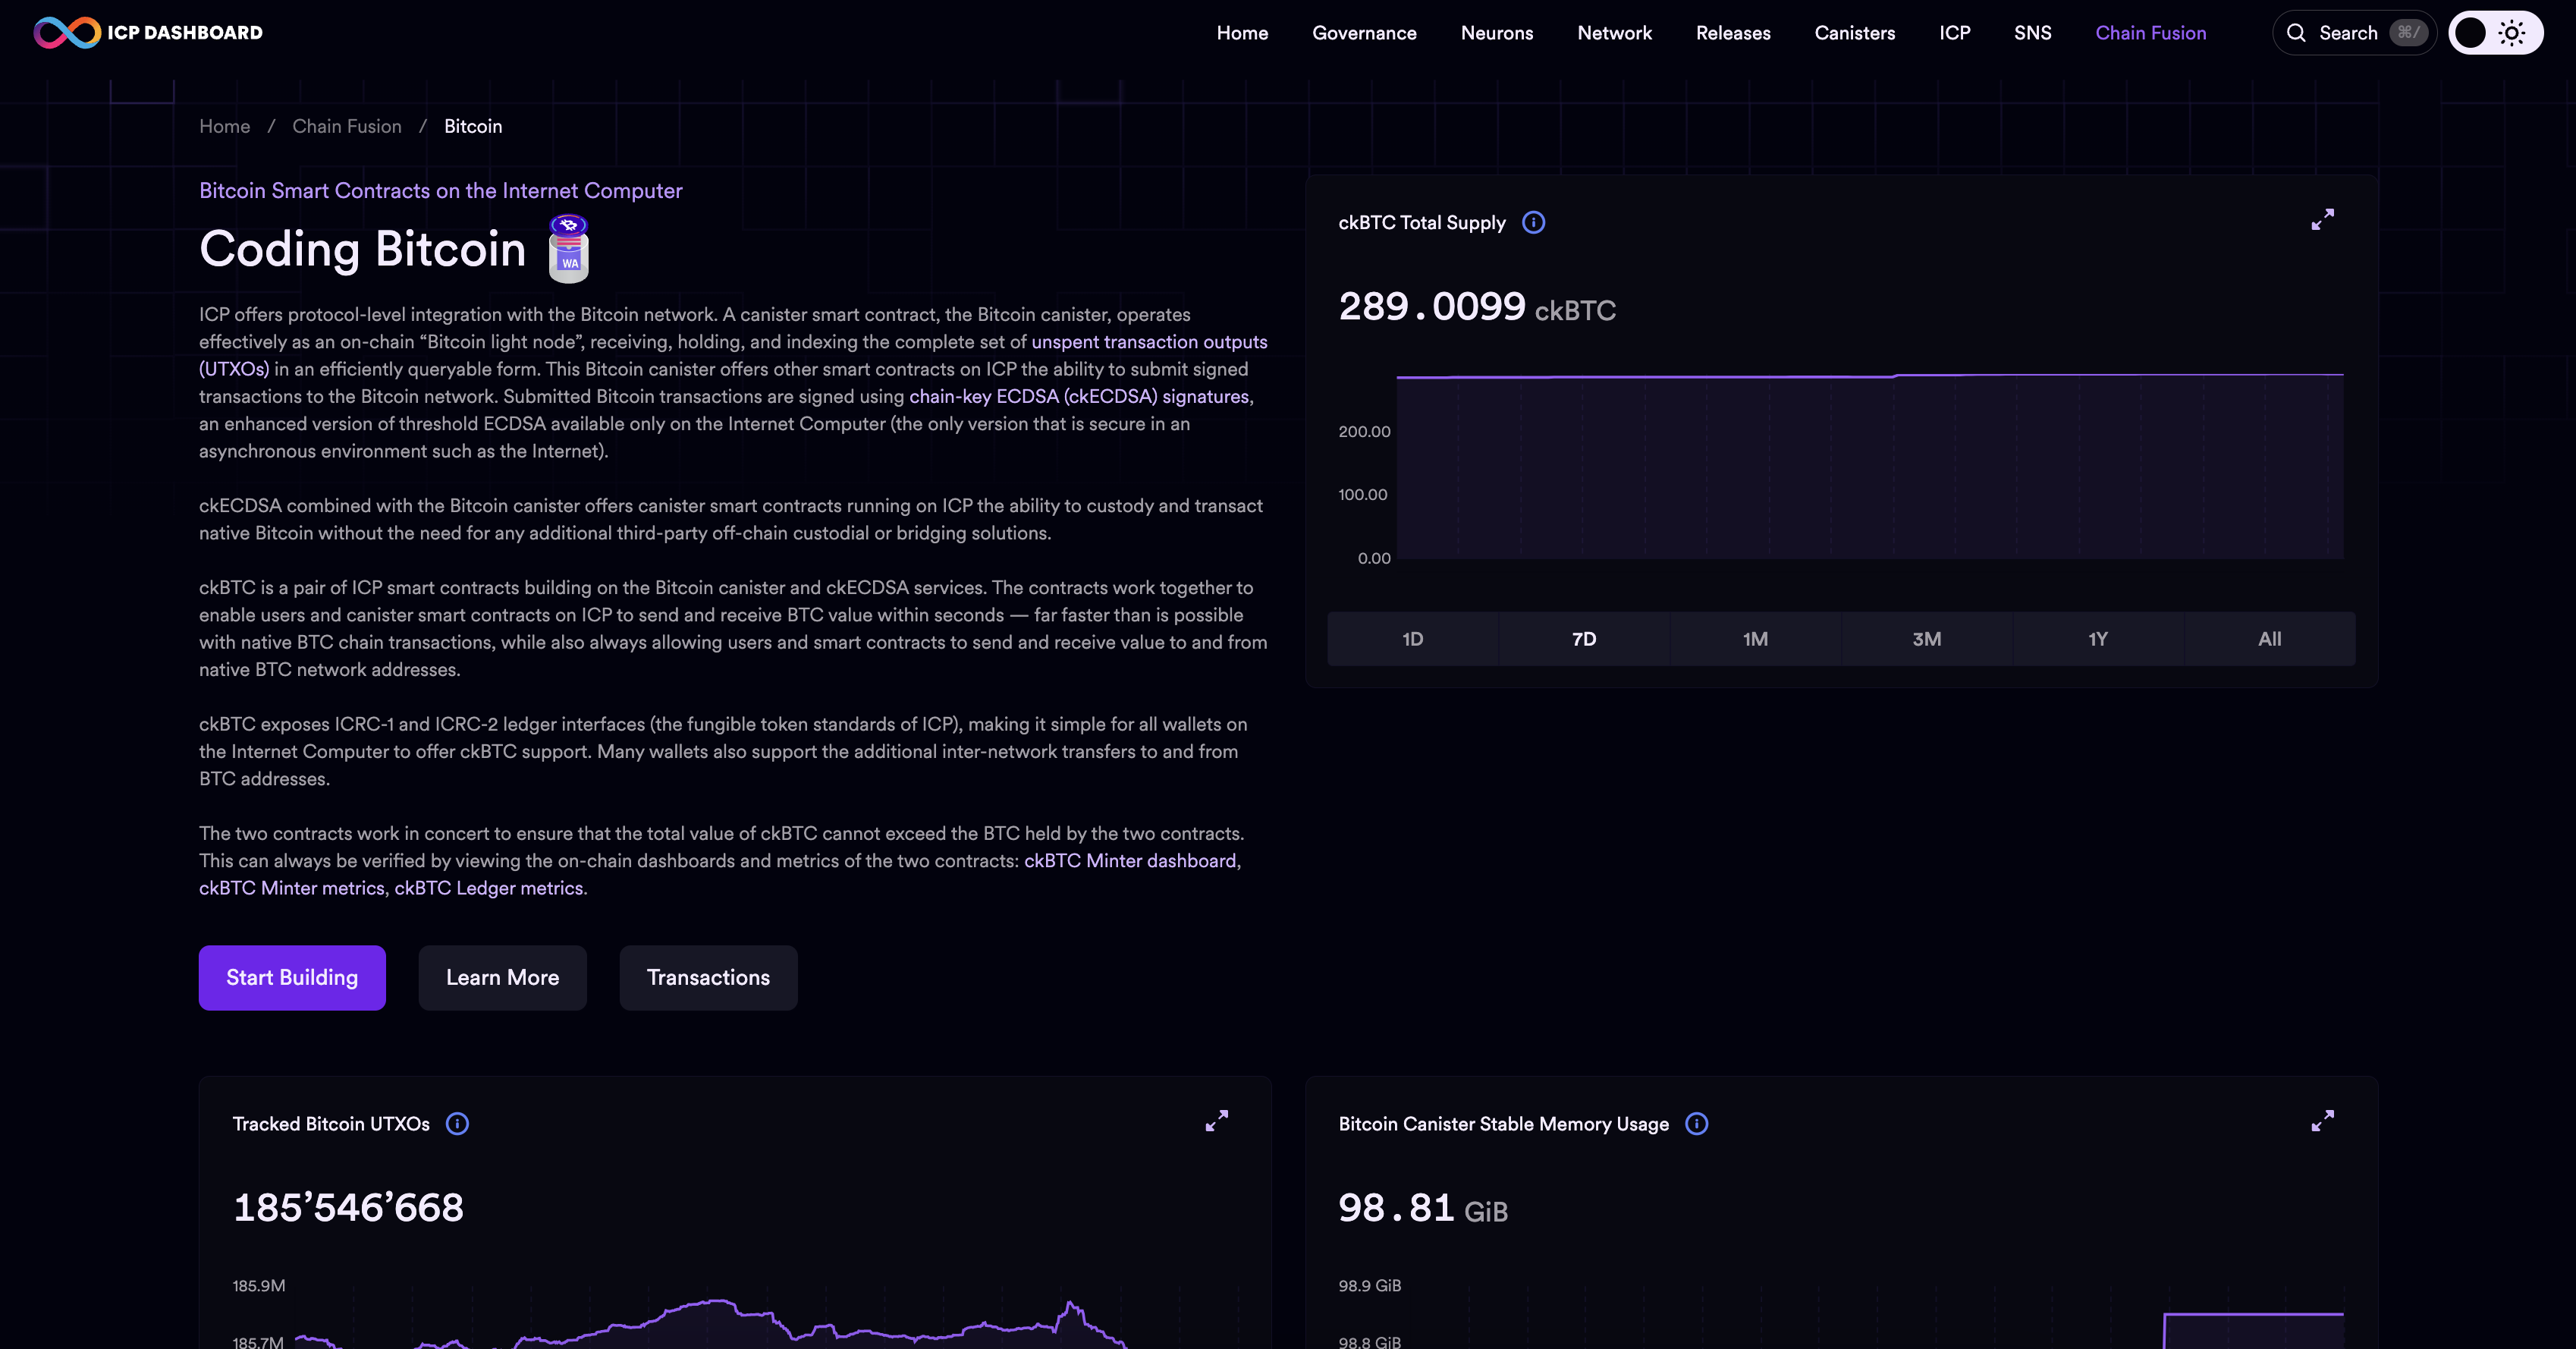Screen dimensions: 2576x1349
Task: Select the 1D time range
Action: (1412, 639)
